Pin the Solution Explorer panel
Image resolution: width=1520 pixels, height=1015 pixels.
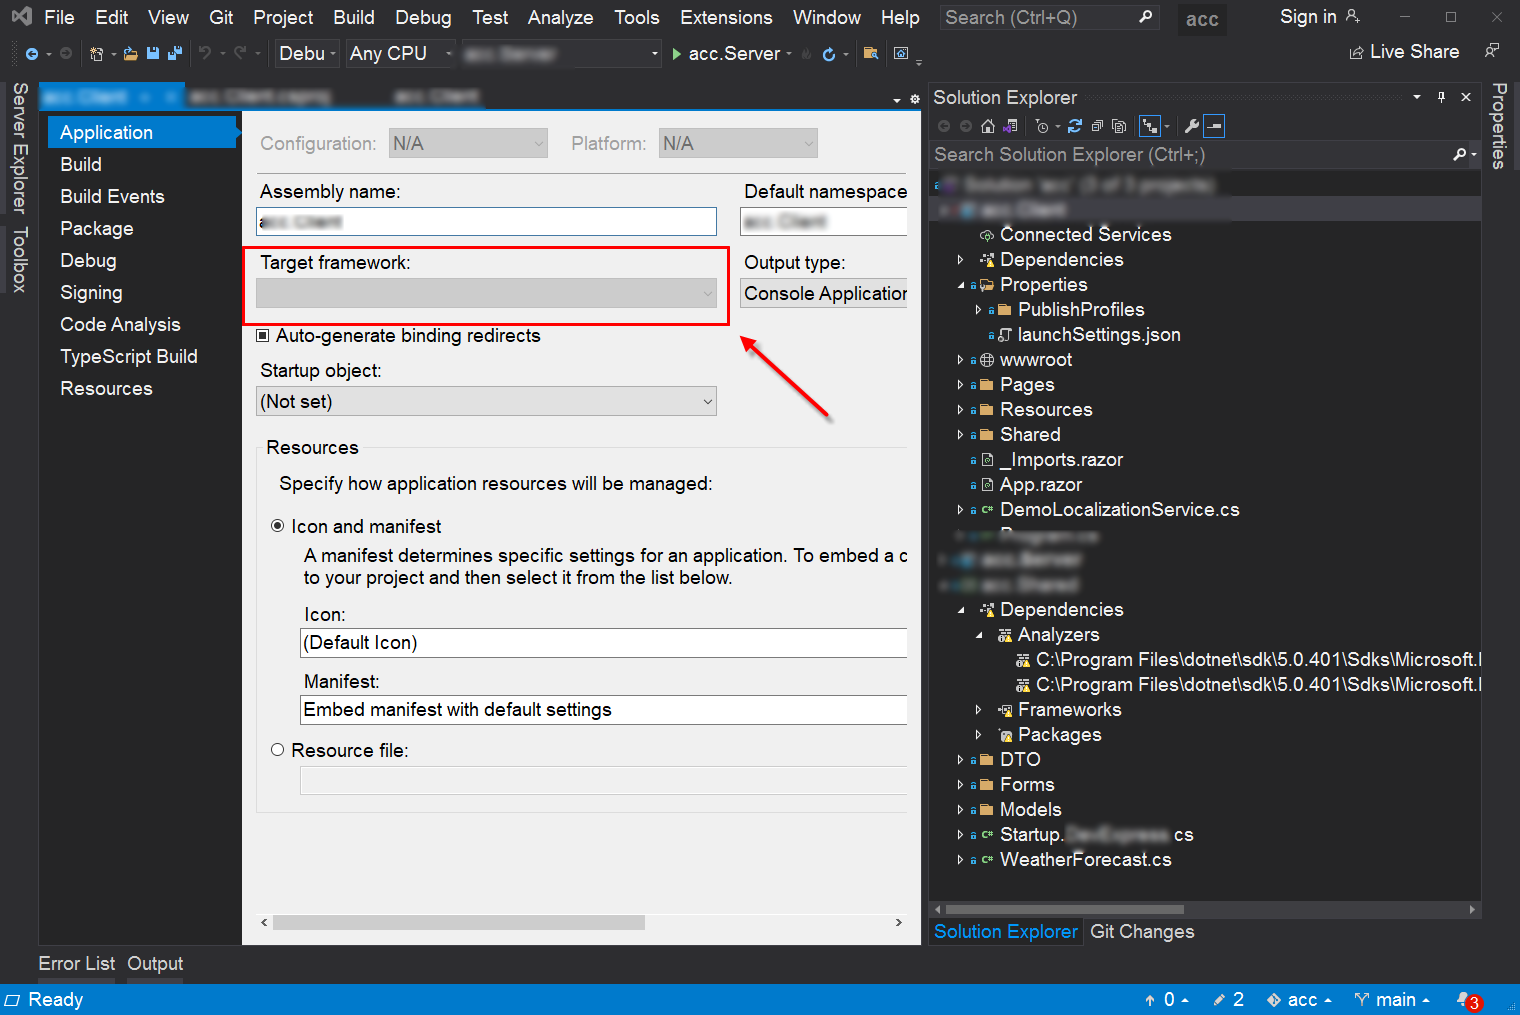point(1441,97)
